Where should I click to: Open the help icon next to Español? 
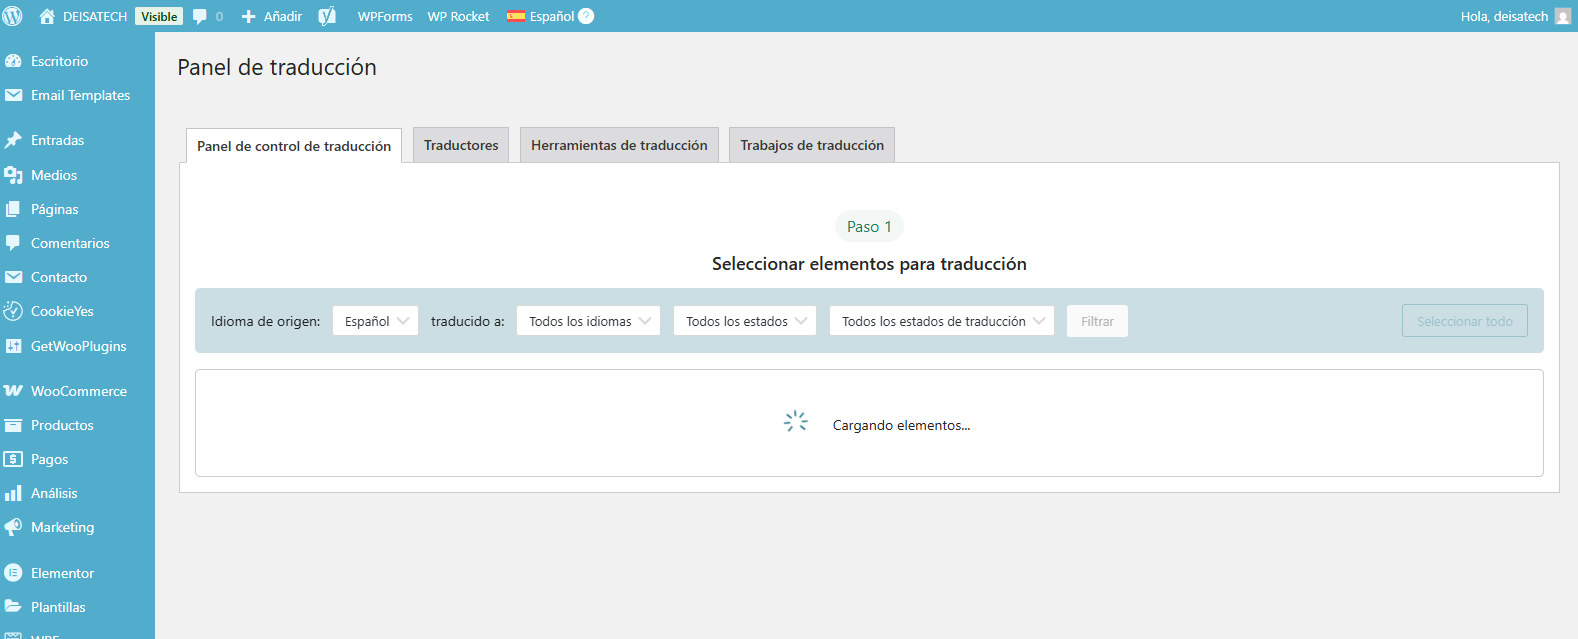coord(586,16)
